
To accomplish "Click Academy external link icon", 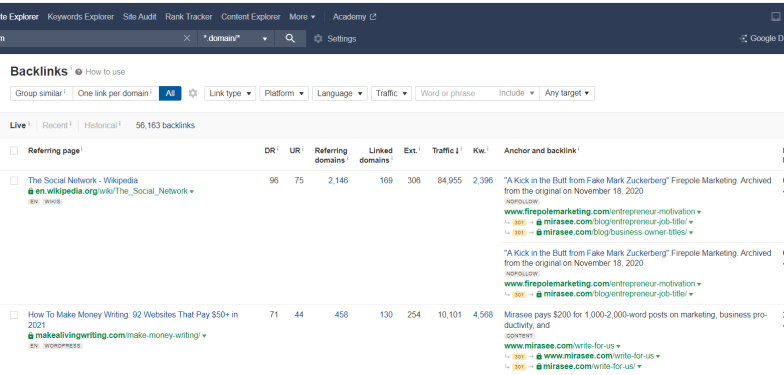I will point(372,17).
